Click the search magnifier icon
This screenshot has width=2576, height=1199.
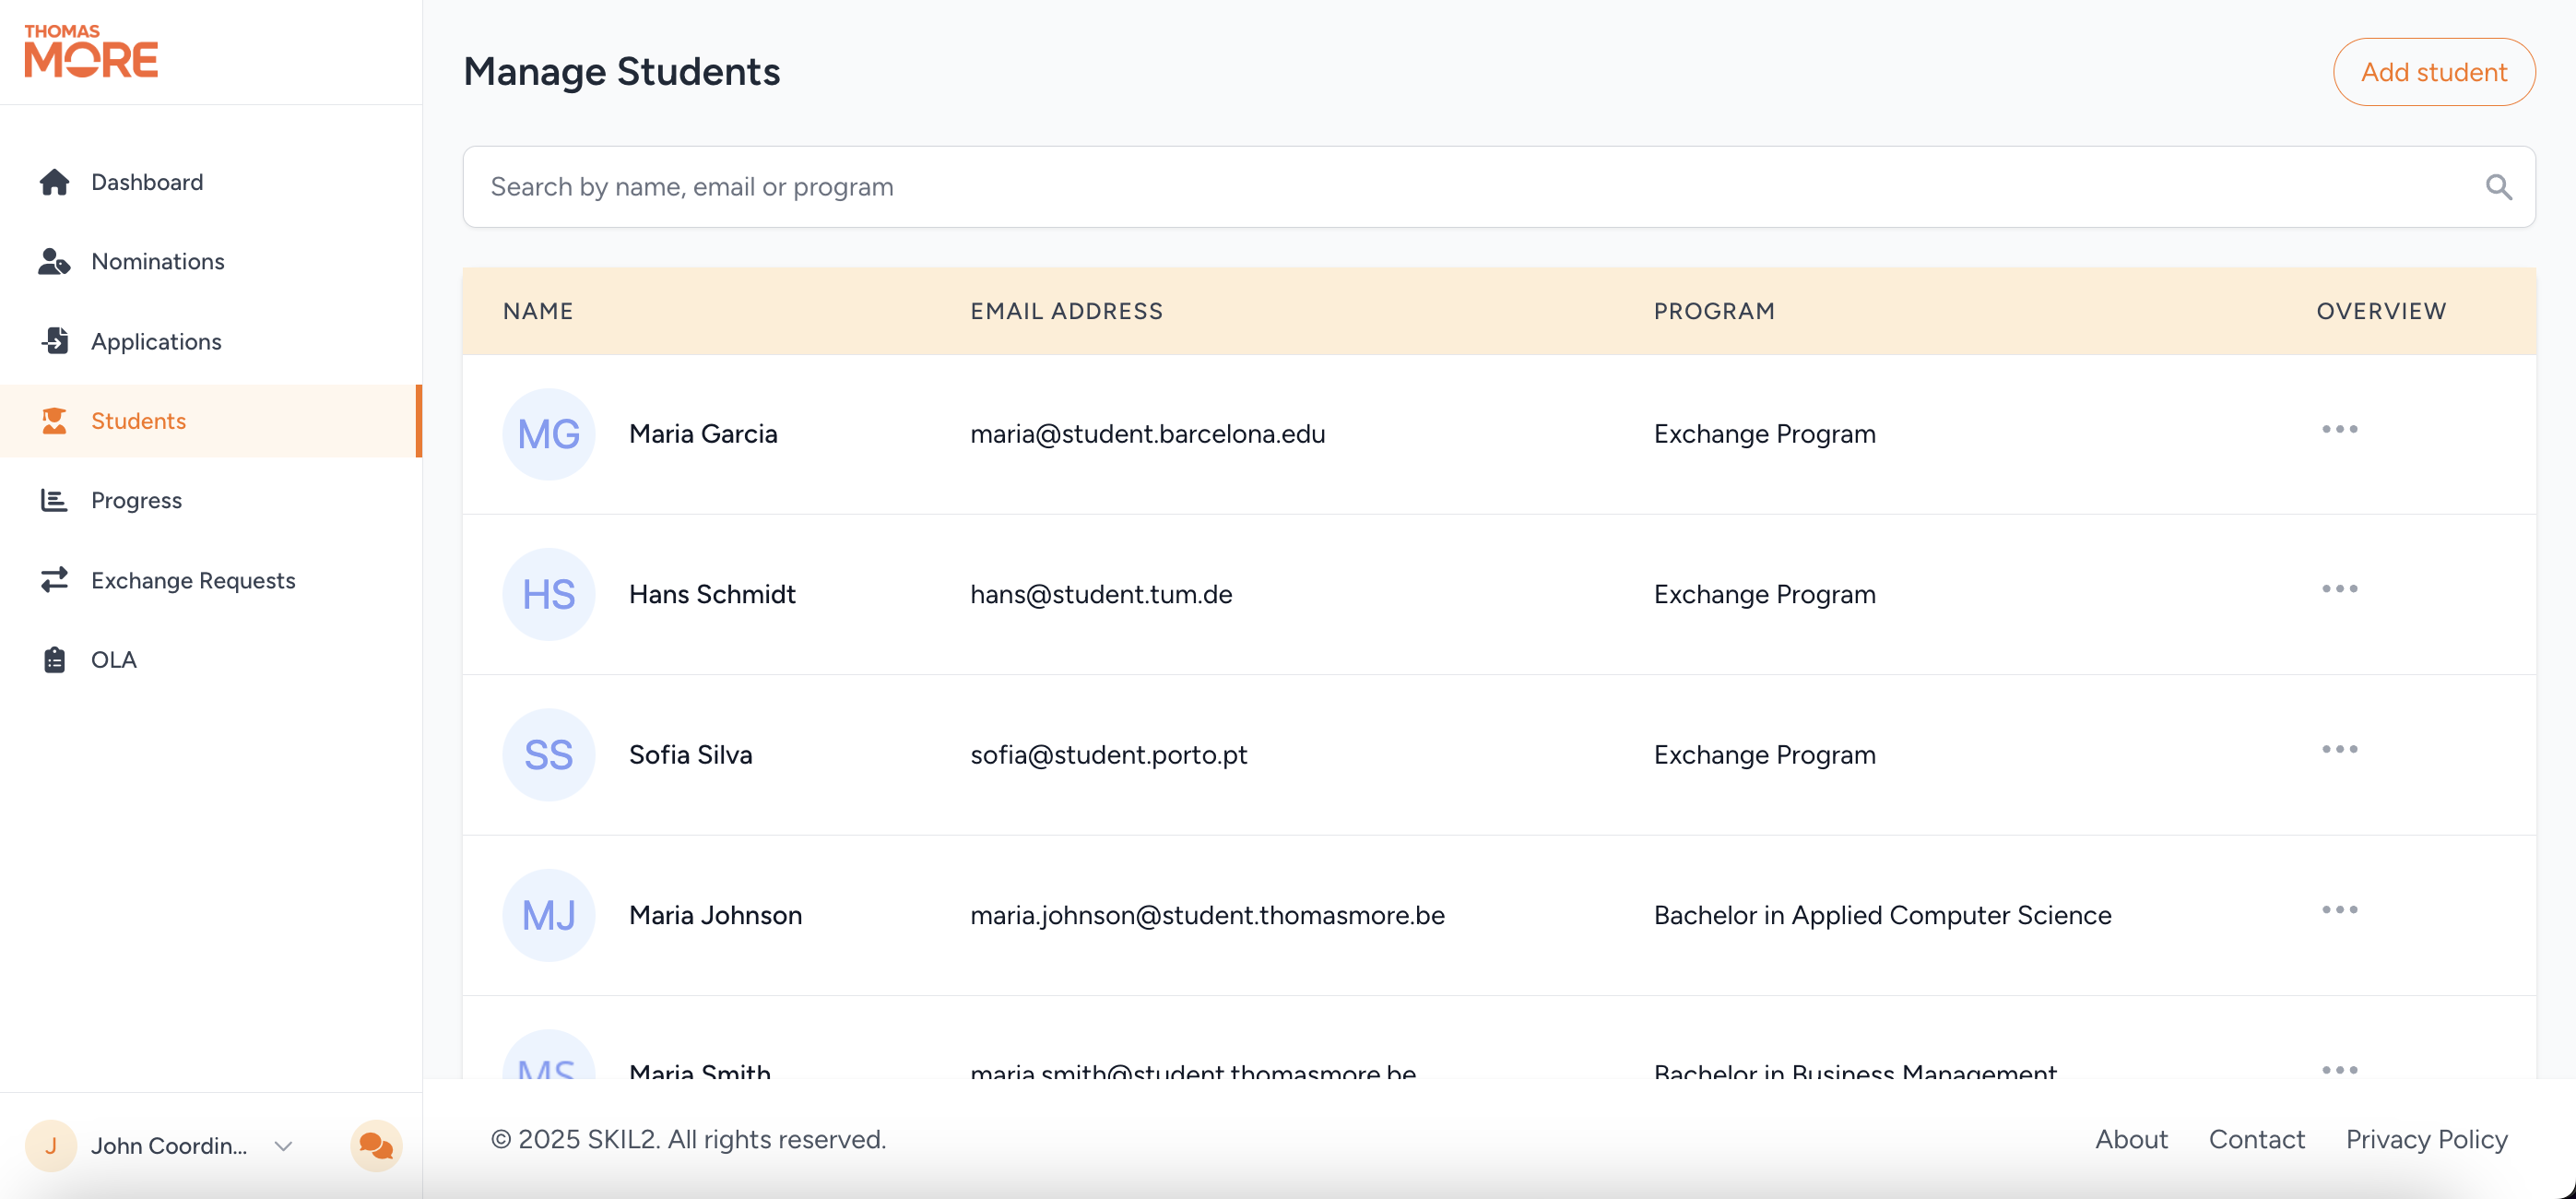2498,187
